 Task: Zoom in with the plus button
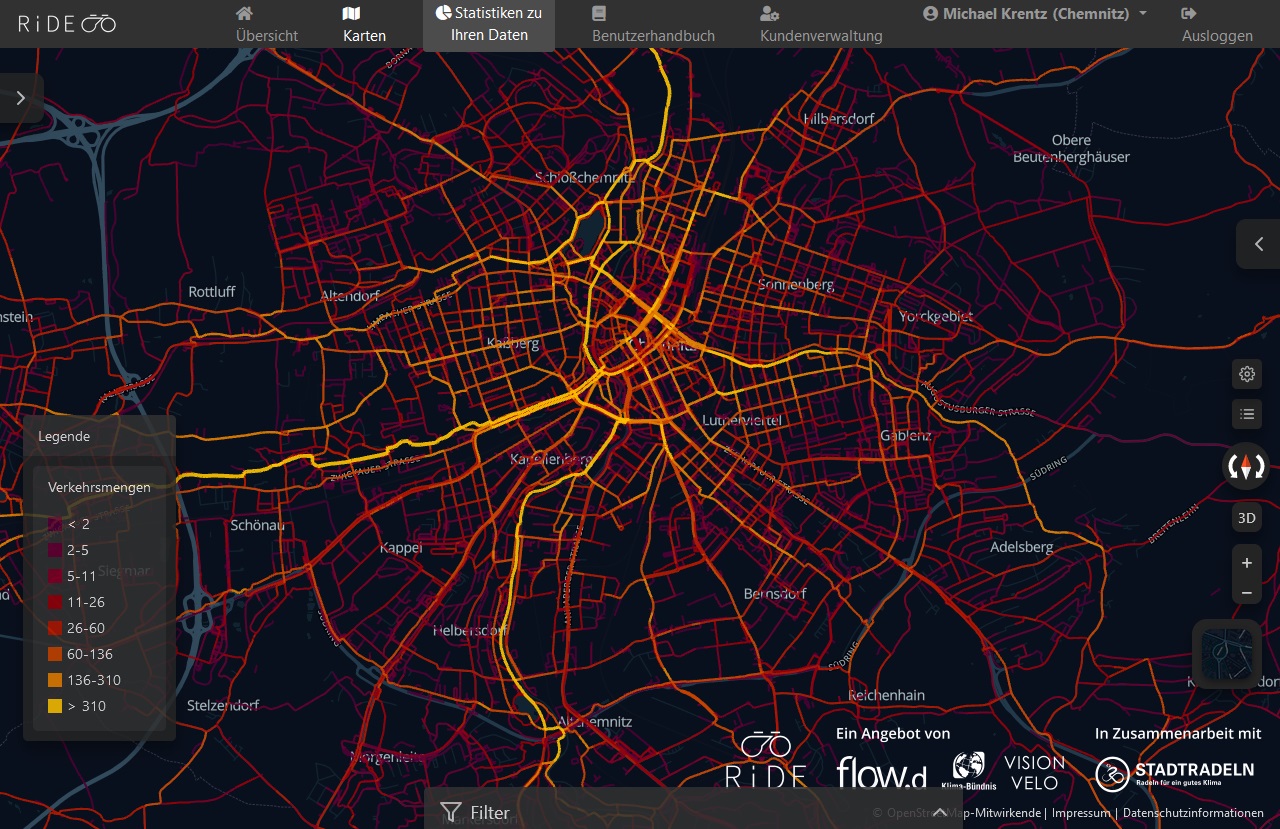(x=1247, y=563)
